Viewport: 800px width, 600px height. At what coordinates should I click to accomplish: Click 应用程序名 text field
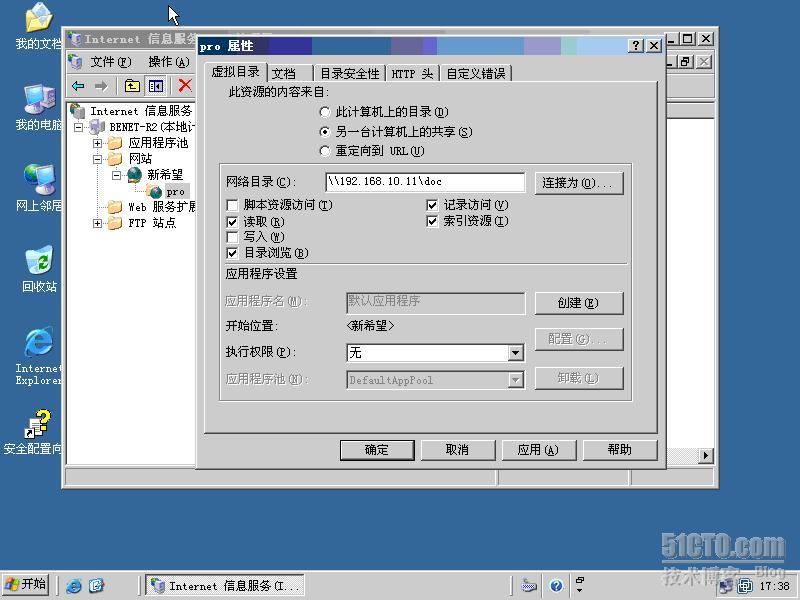(x=435, y=302)
